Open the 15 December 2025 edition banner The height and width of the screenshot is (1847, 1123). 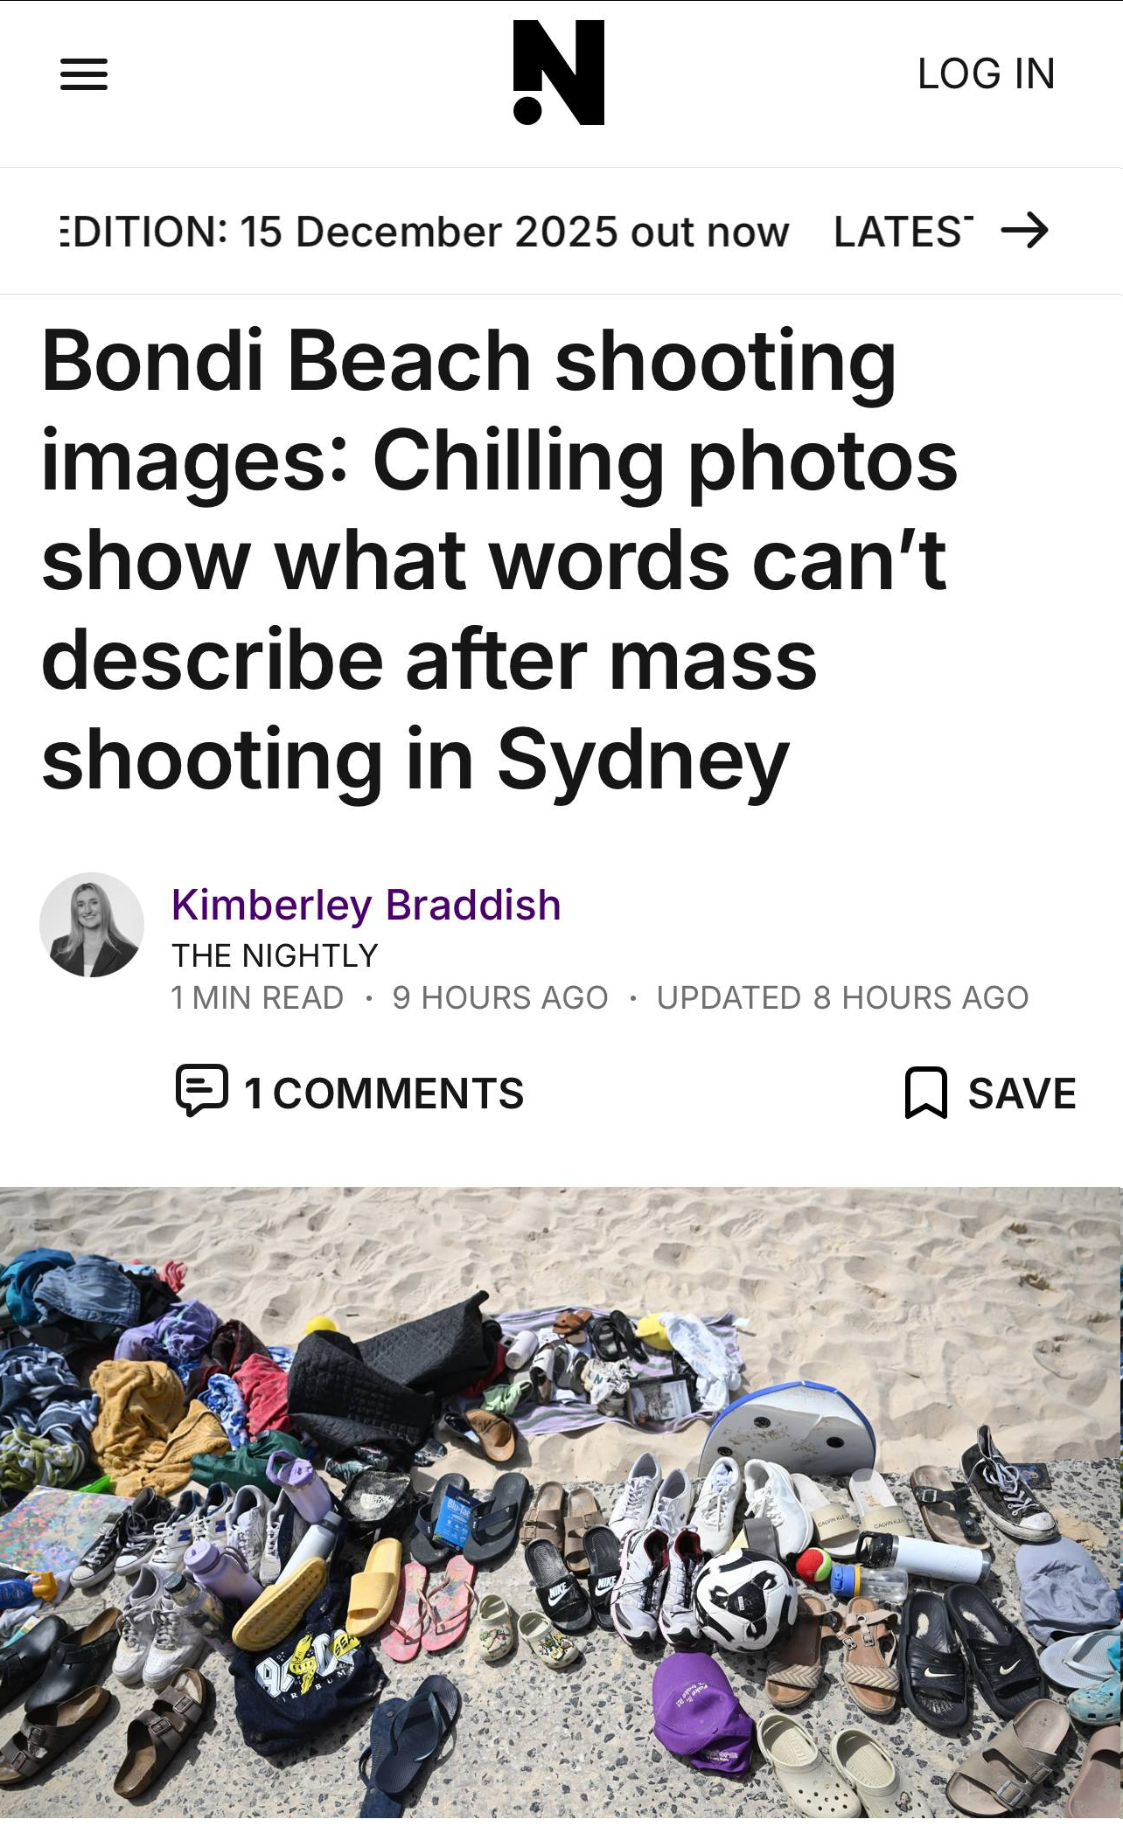pyautogui.click(x=425, y=232)
